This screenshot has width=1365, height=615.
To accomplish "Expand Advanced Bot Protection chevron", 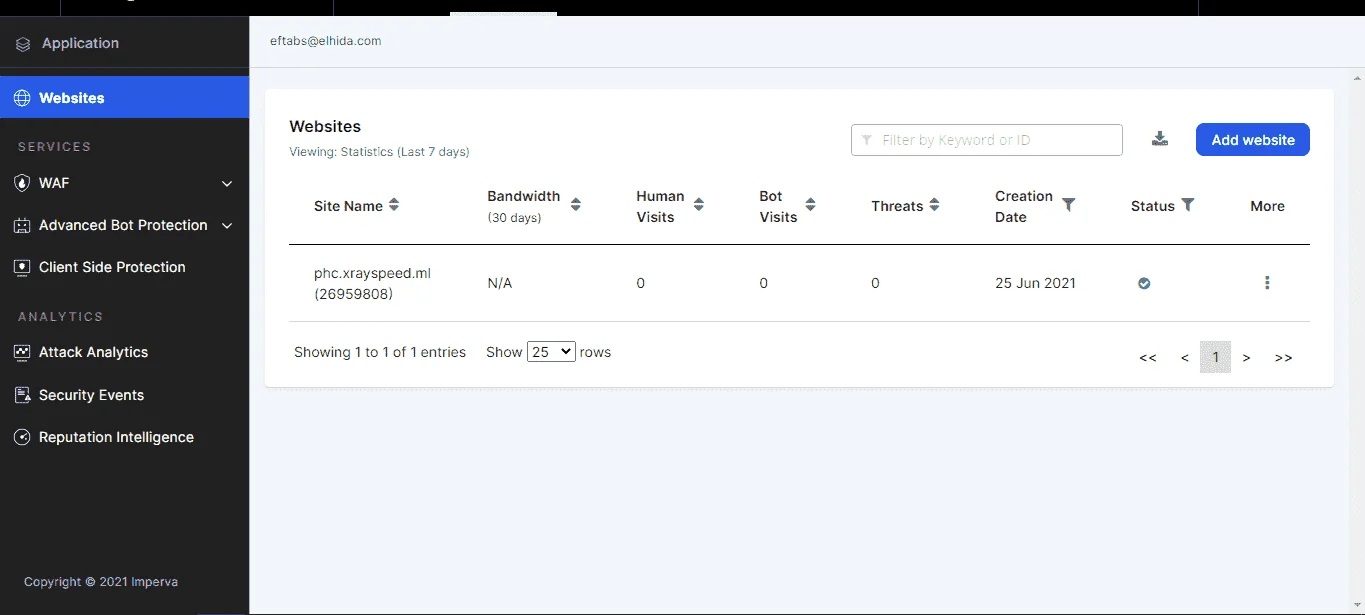I will [227, 226].
